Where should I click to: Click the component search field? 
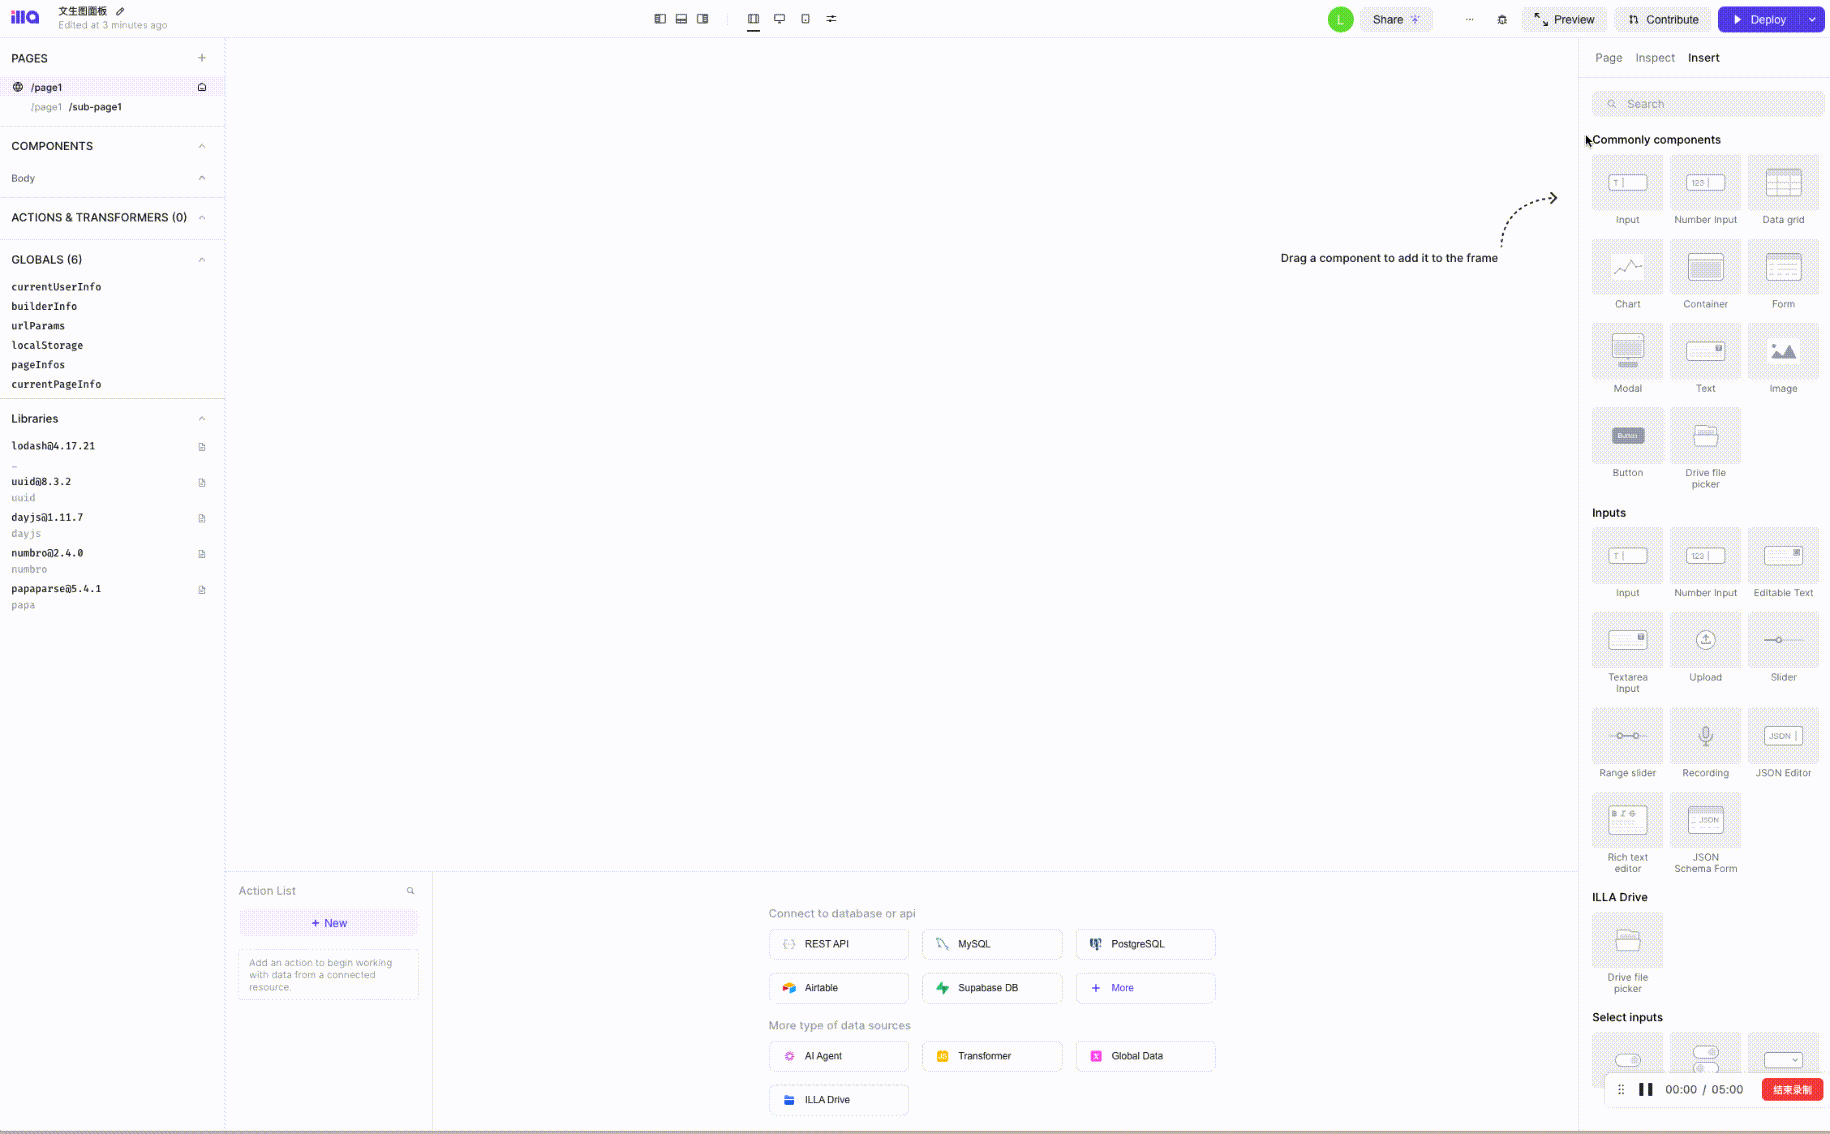(1707, 103)
